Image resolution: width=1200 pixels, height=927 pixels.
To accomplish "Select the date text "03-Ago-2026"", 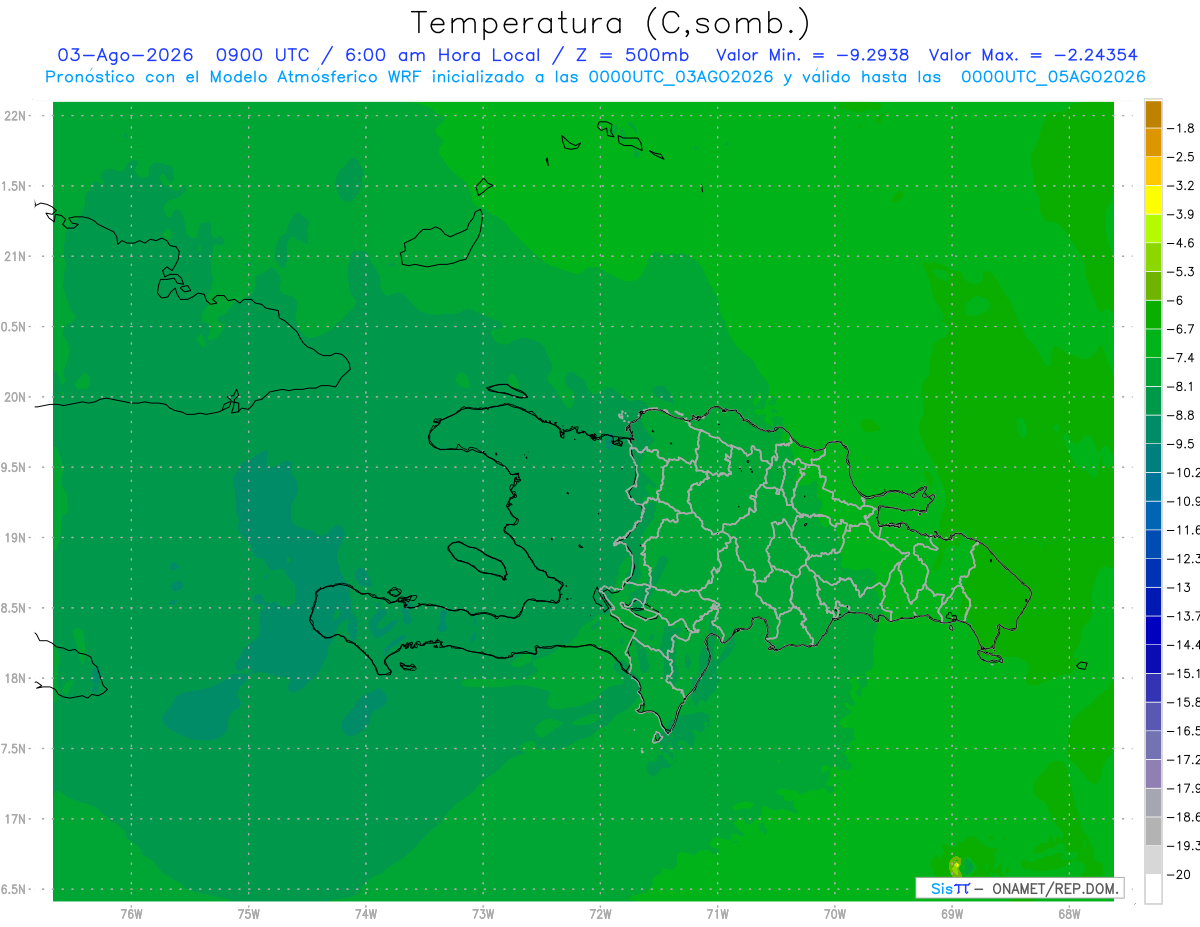I will point(125,56).
